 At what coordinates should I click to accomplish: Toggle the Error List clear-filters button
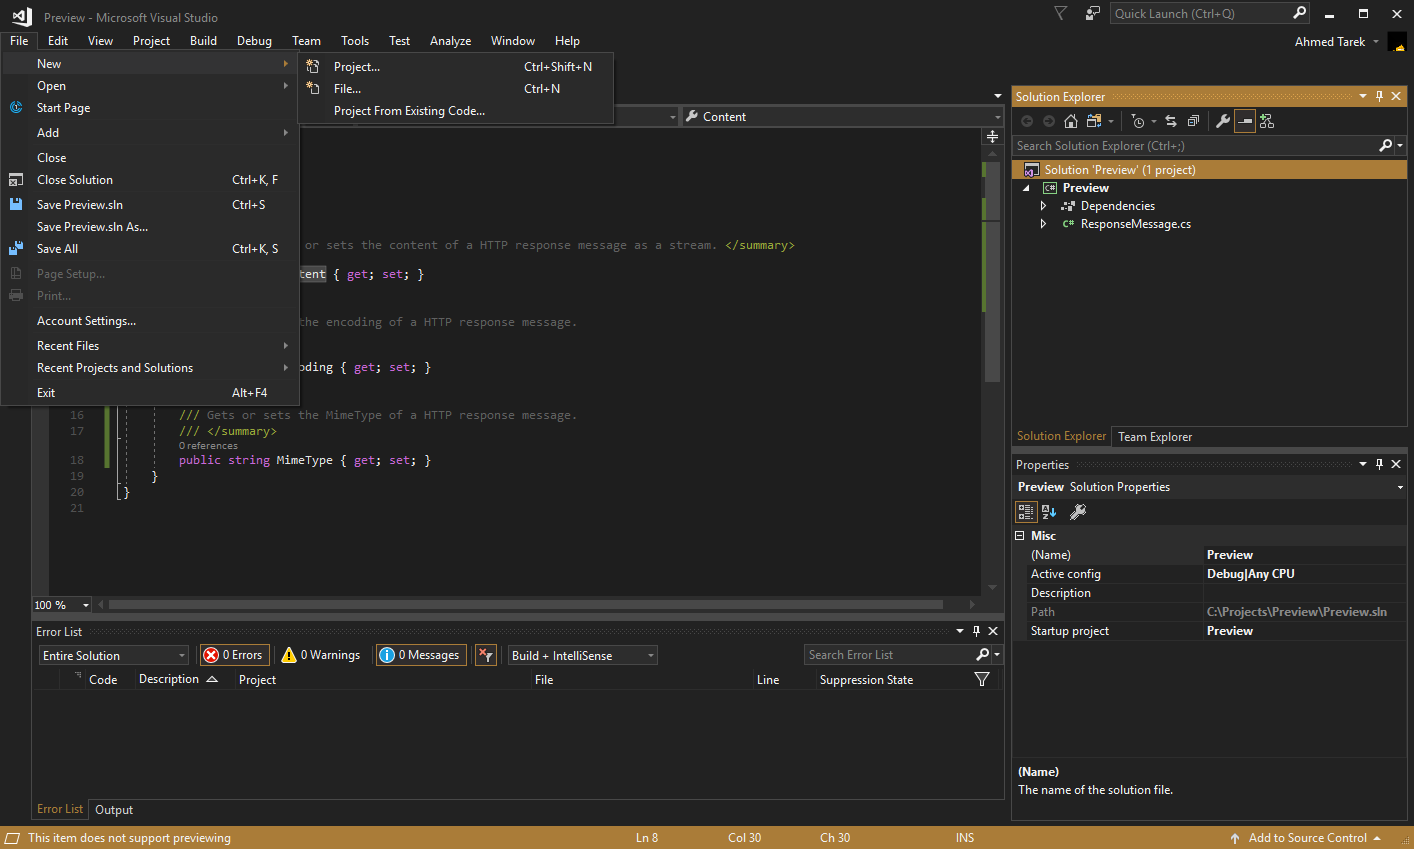(486, 655)
